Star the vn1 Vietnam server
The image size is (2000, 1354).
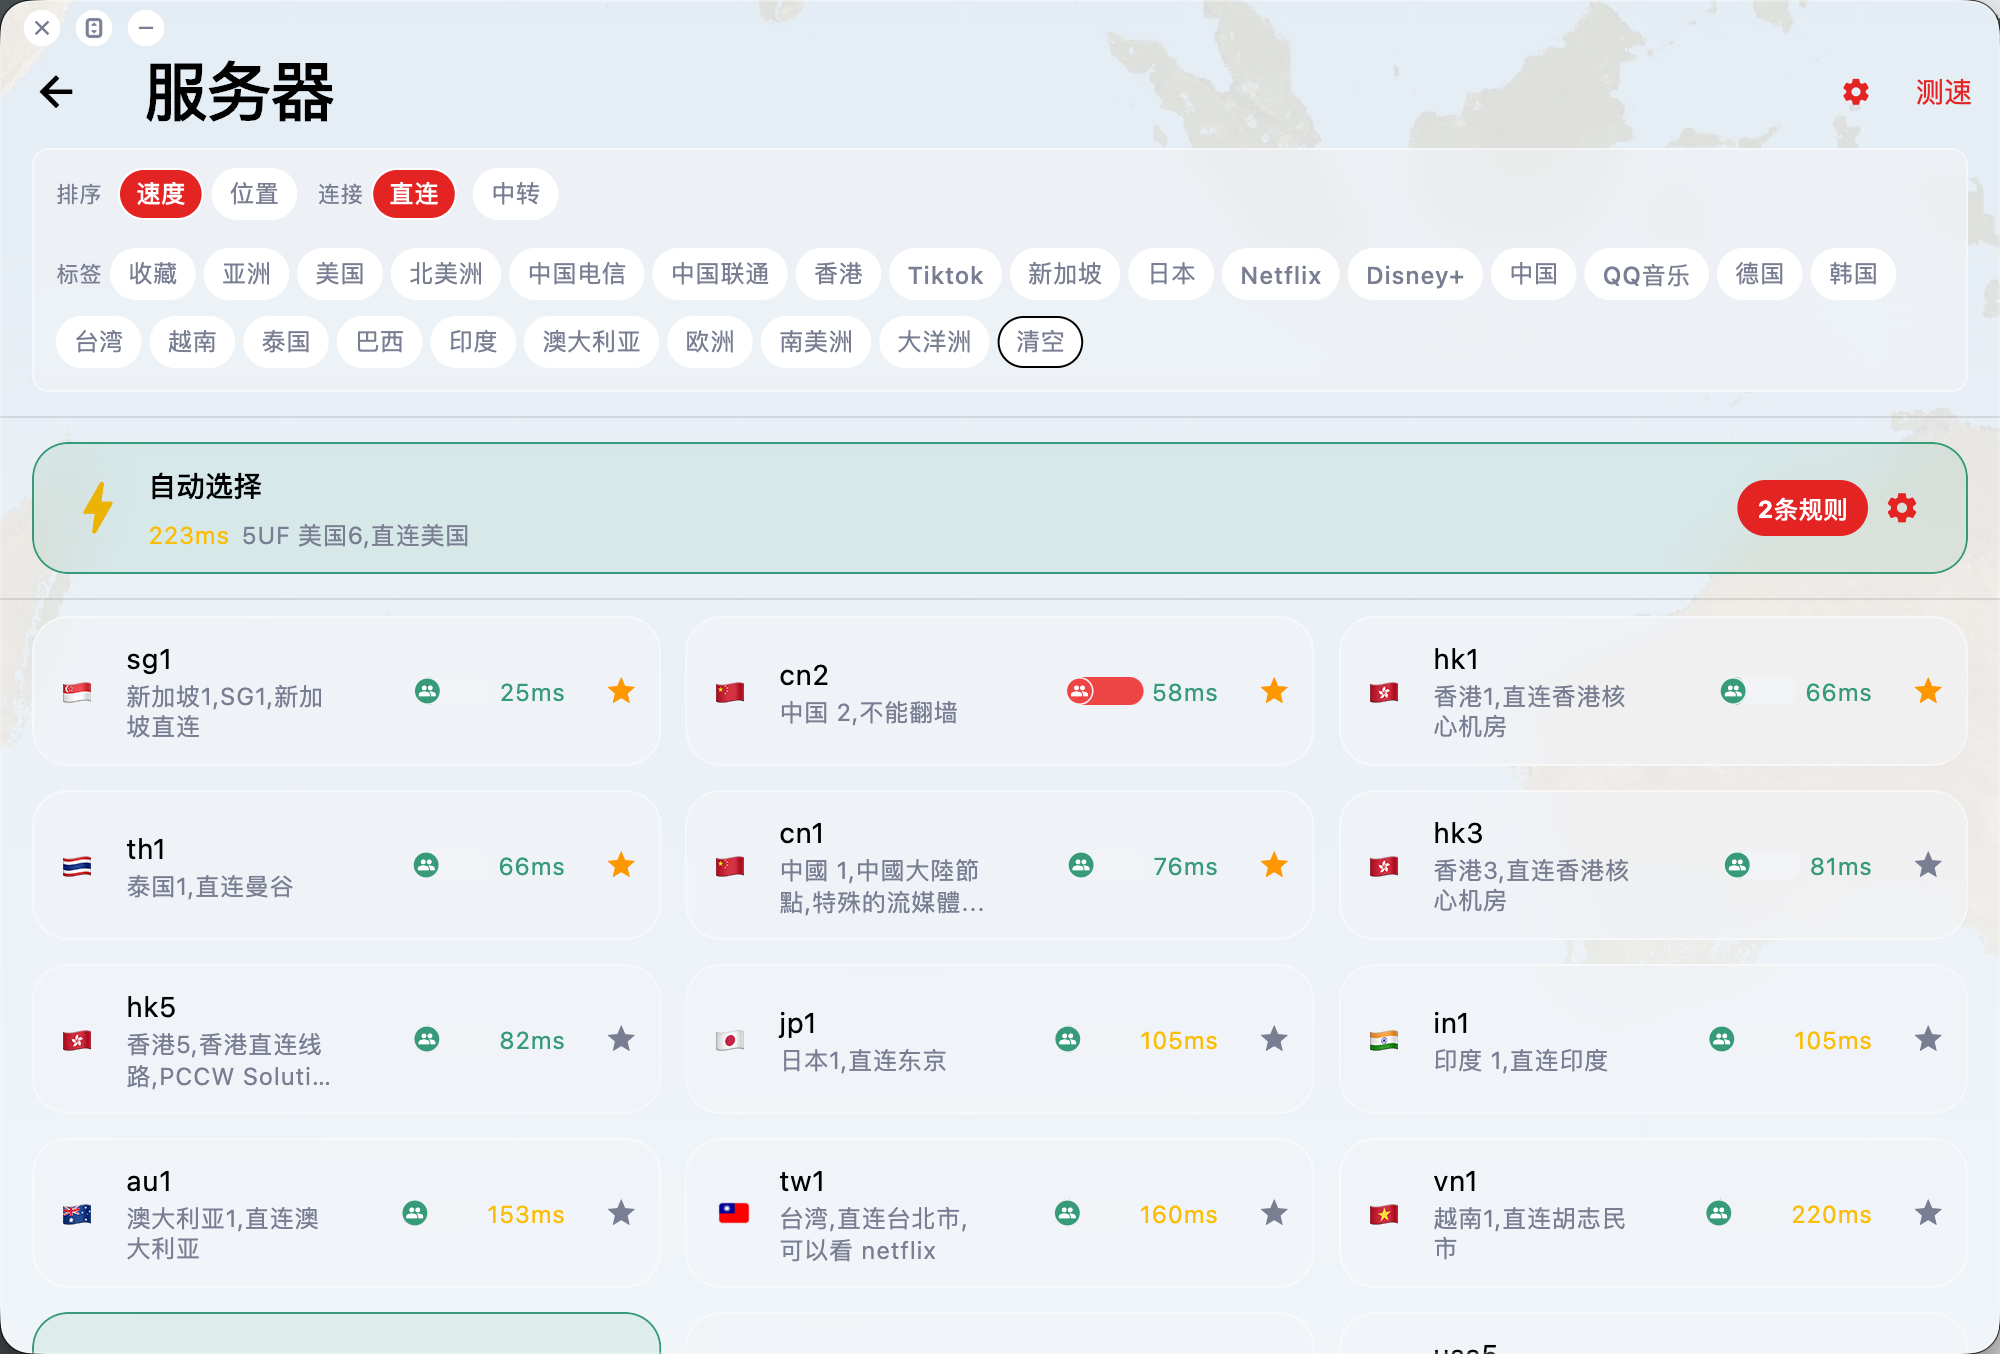tap(1927, 1213)
